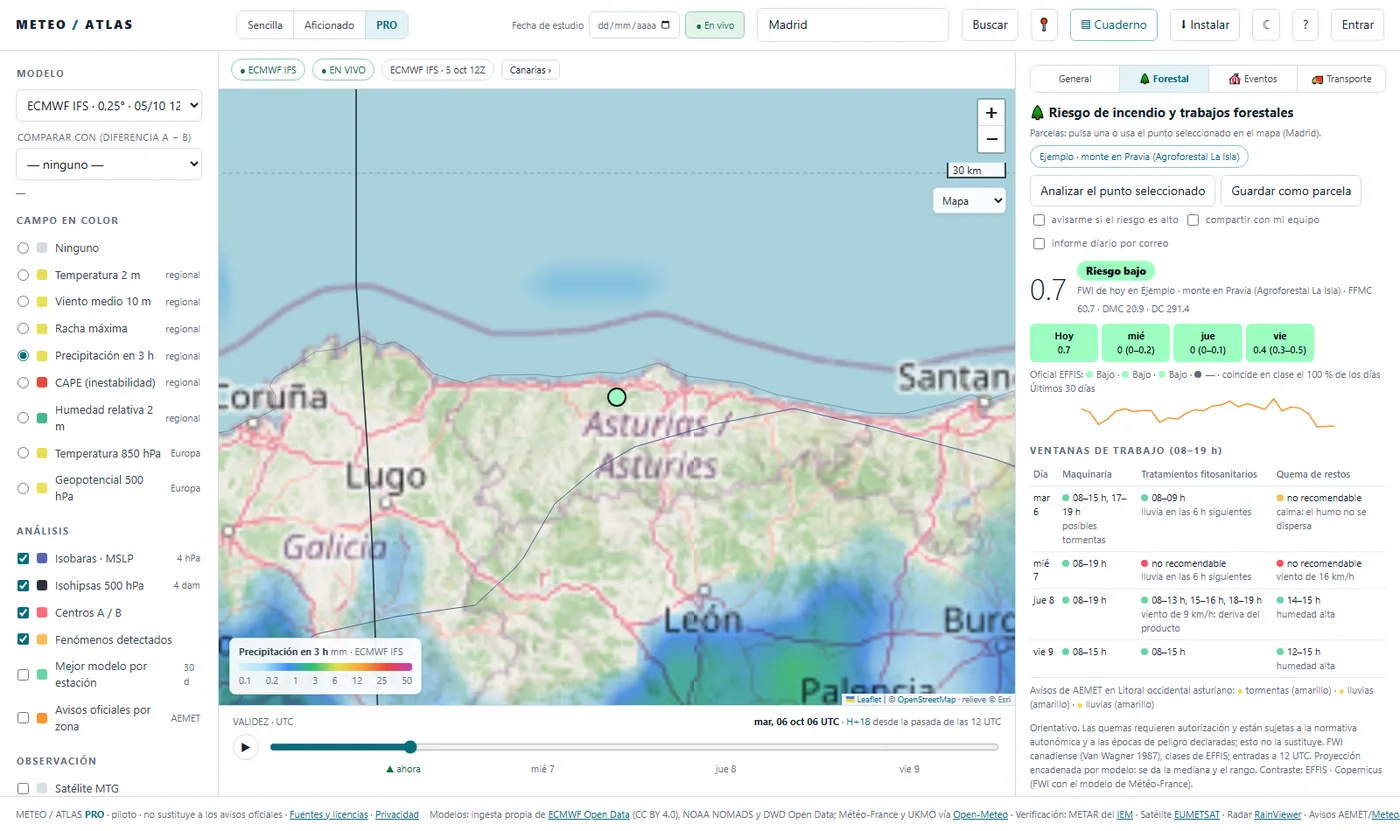This screenshot has width=1400, height=831.
Task: Select Temperatura 2 m color field
Action: (x=23, y=275)
